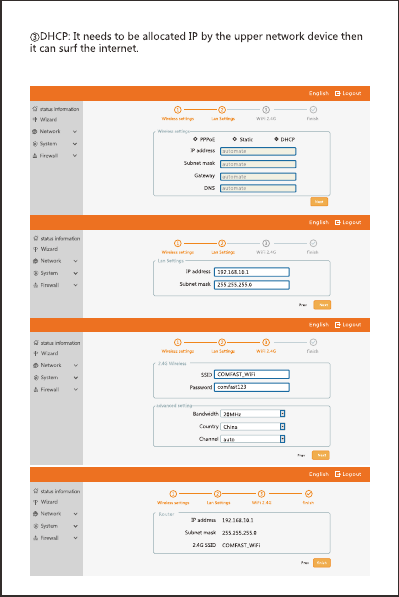Click the Network globe icon beside the Lan Settings form

click(36, 261)
